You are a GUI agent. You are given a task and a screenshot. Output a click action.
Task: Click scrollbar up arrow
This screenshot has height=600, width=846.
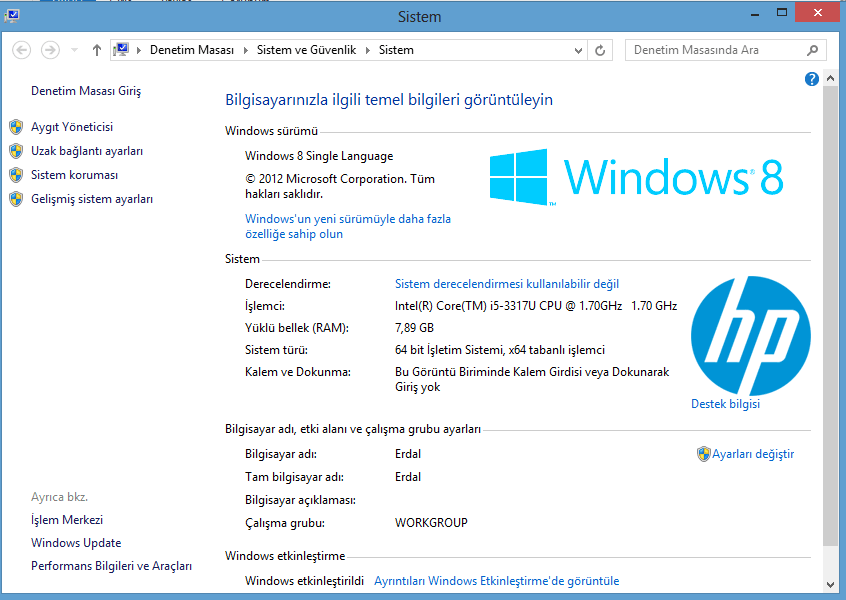pyautogui.click(x=830, y=79)
